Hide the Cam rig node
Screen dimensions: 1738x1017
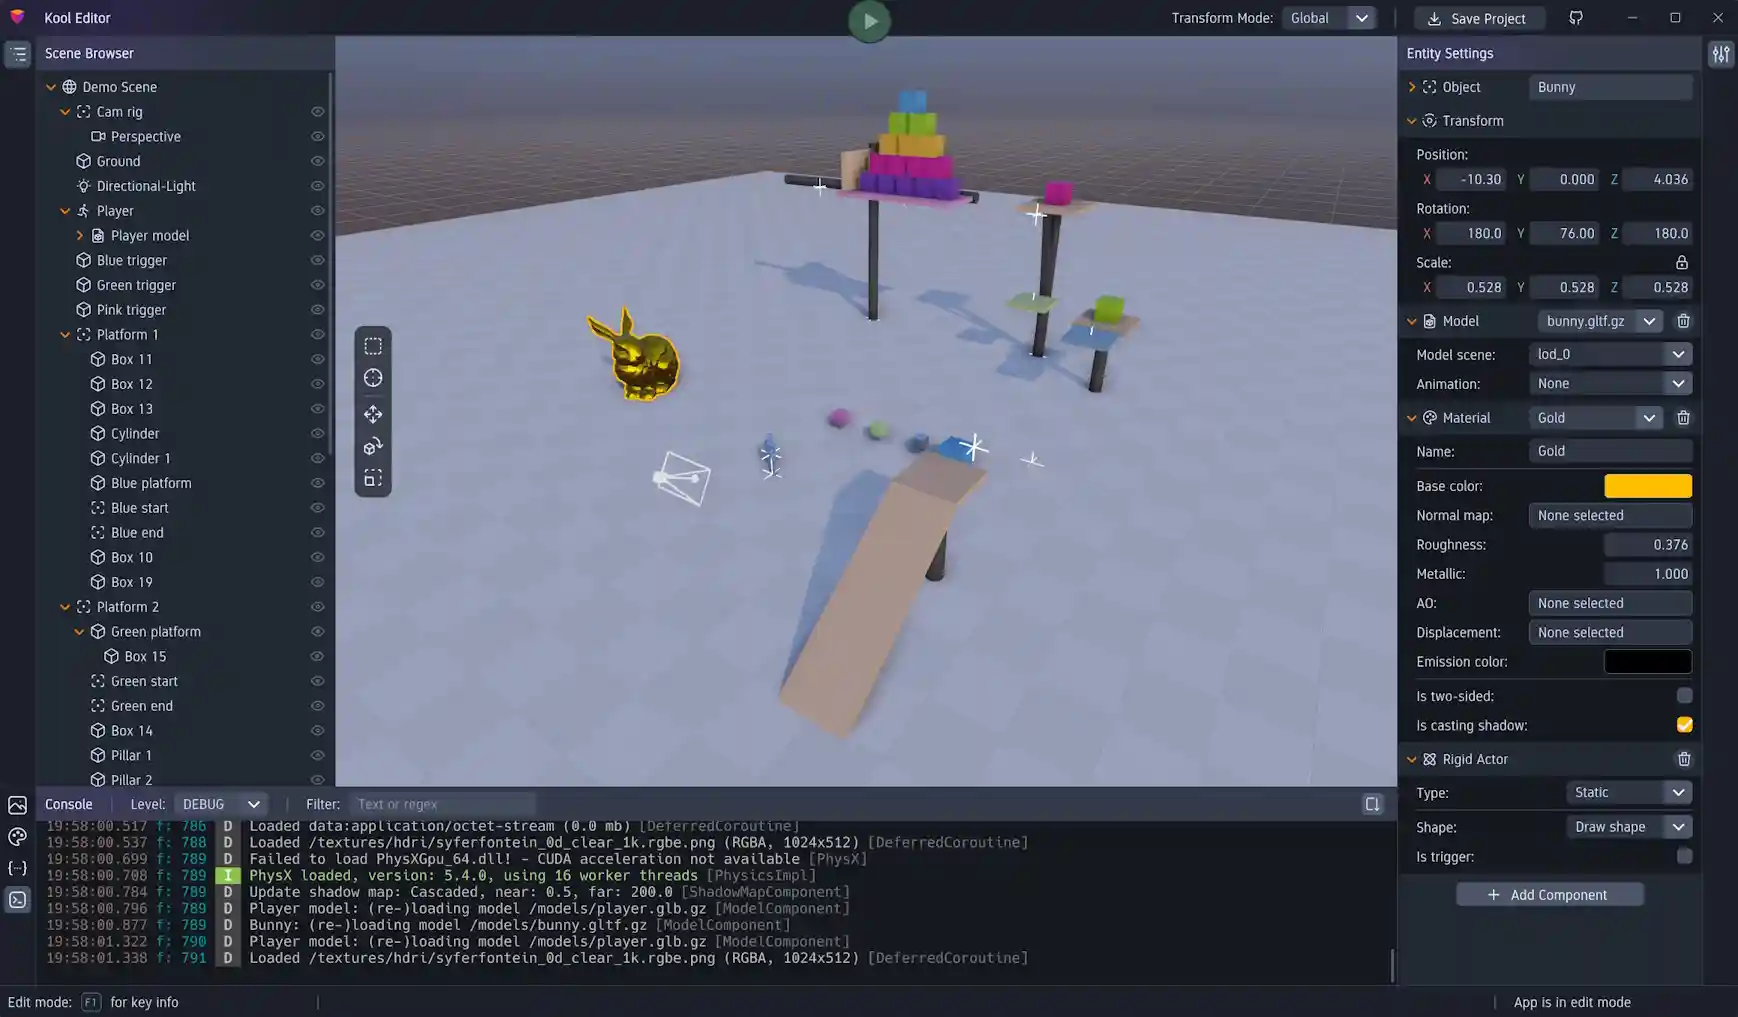click(x=317, y=112)
